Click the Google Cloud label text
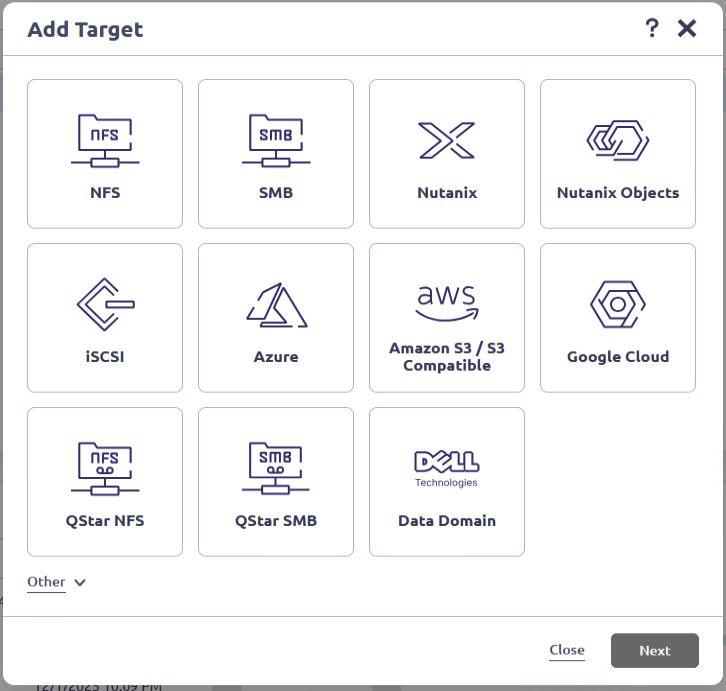The image size is (726, 691). click(x=618, y=357)
